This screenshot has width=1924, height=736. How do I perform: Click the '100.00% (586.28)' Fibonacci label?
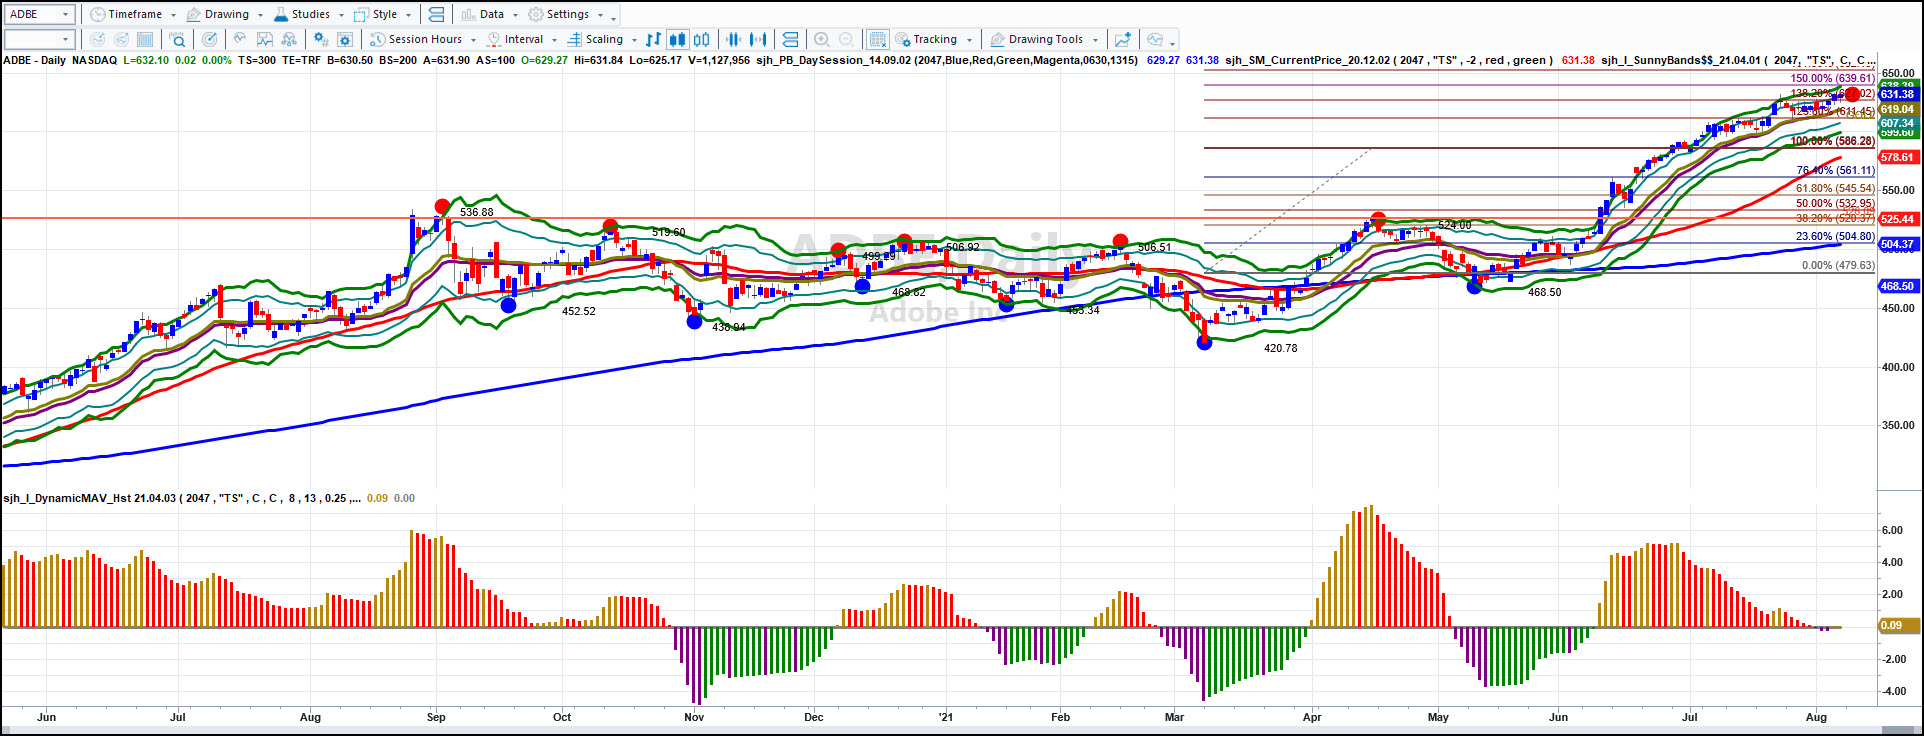pos(1832,142)
